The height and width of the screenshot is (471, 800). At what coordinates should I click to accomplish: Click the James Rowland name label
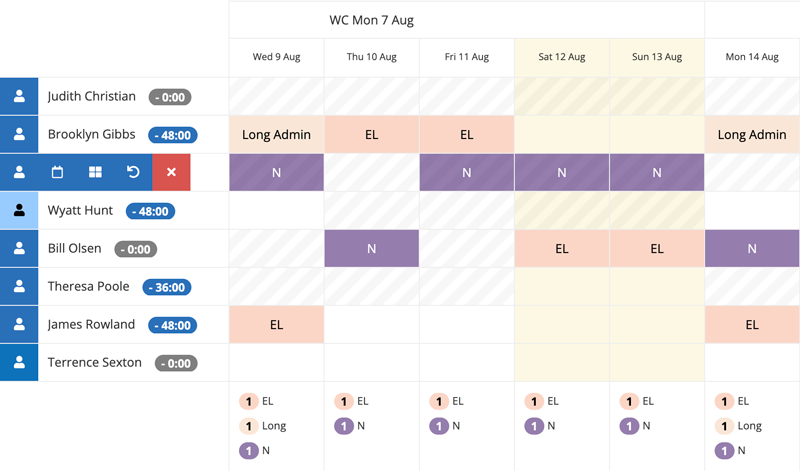pos(91,325)
